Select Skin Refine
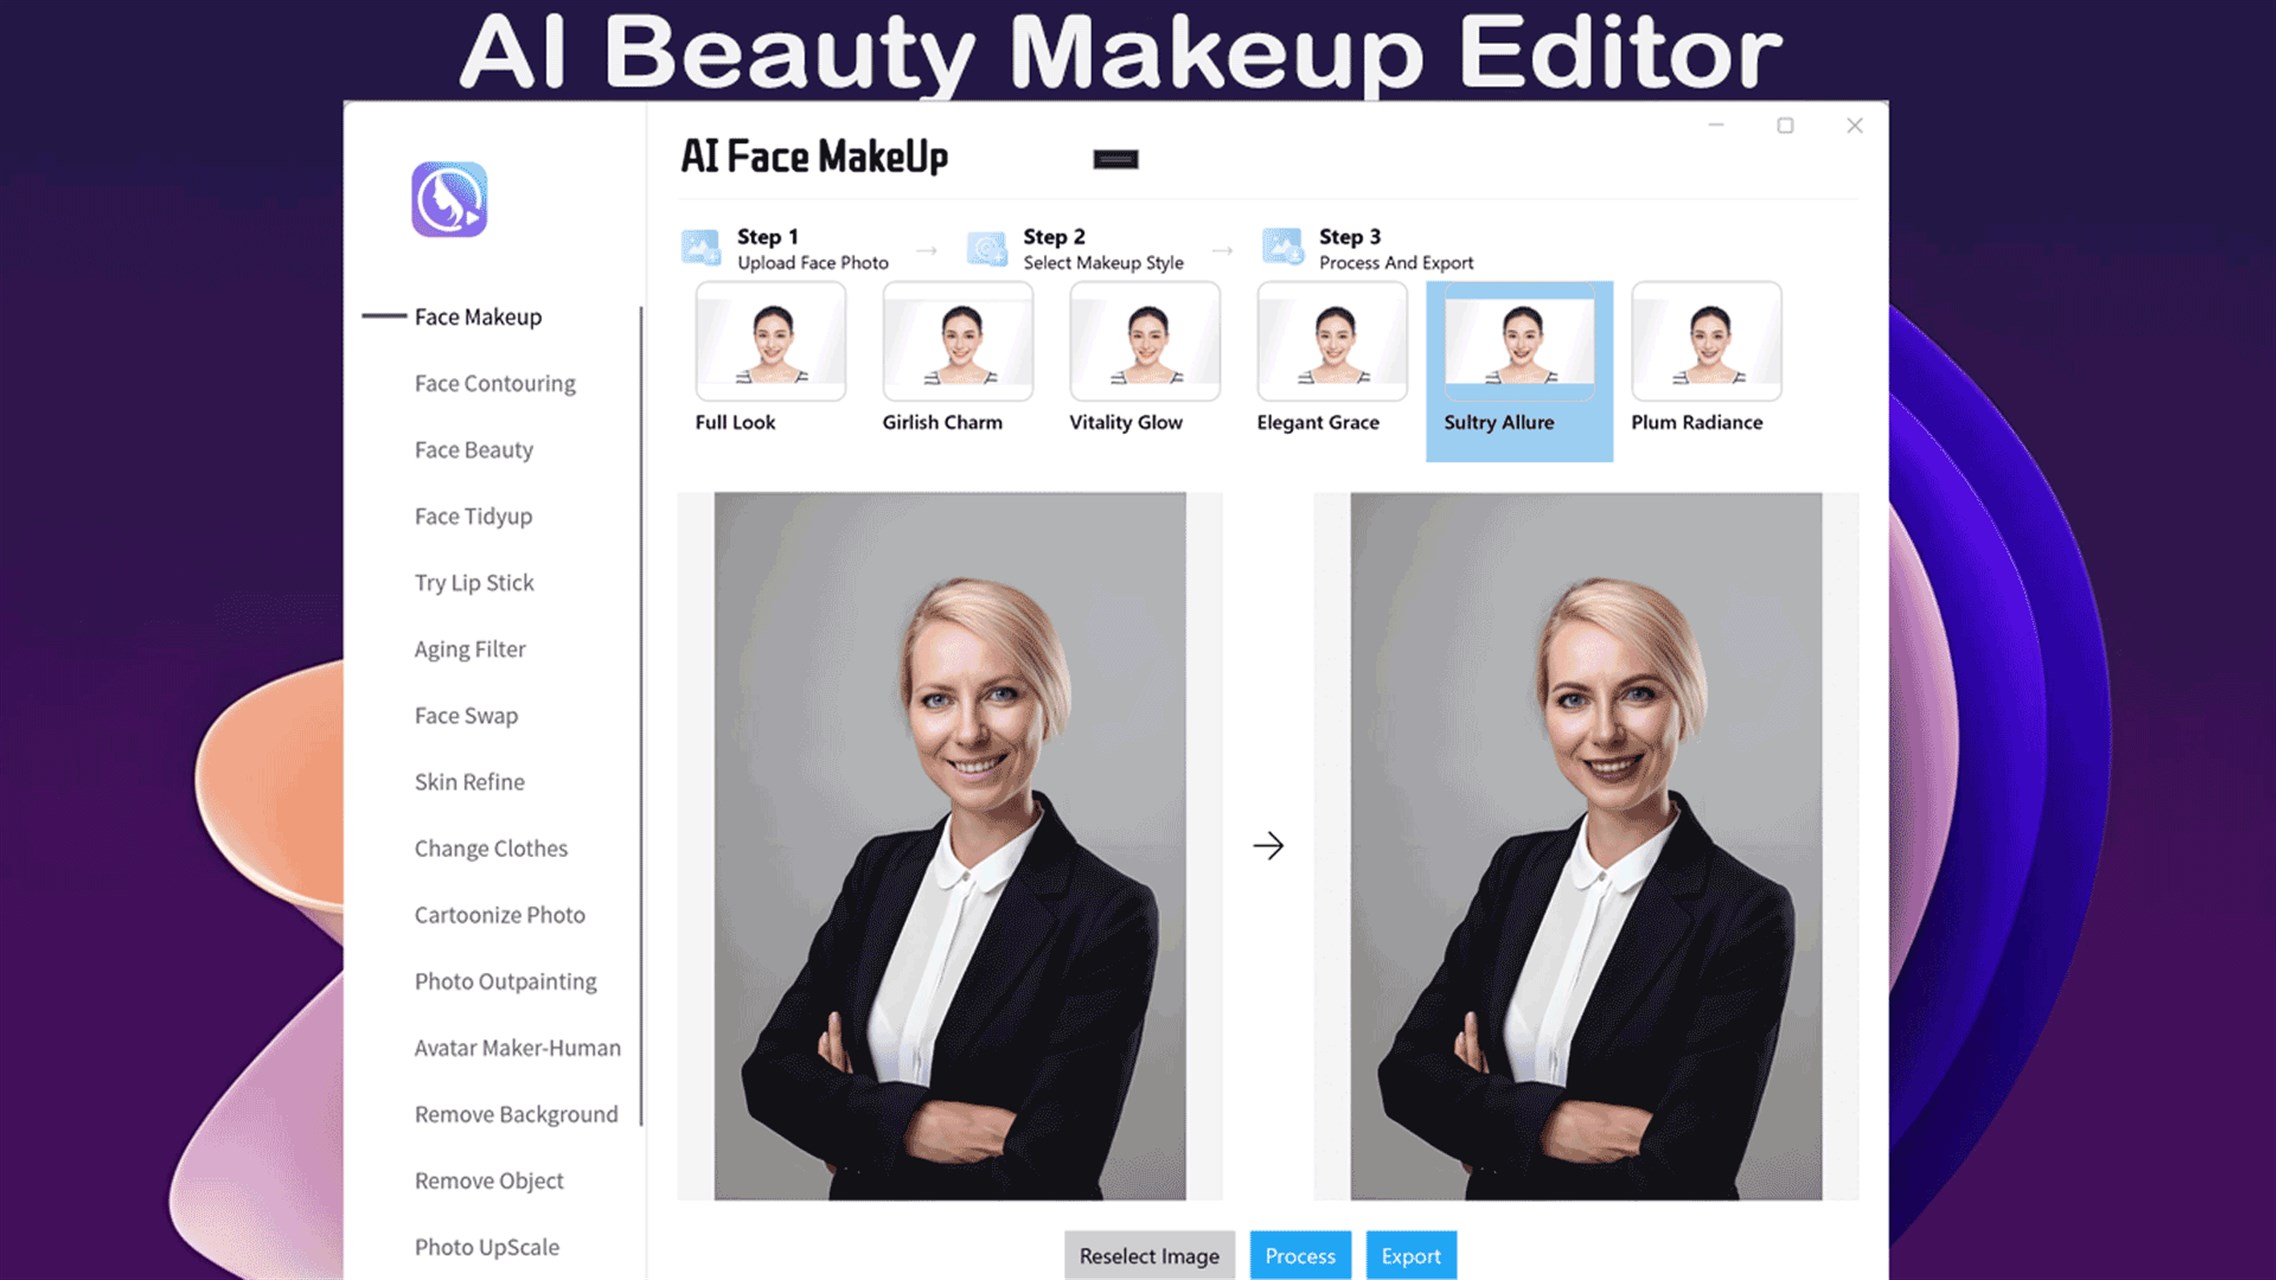2276x1280 pixels. pyautogui.click(x=469, y=781)
